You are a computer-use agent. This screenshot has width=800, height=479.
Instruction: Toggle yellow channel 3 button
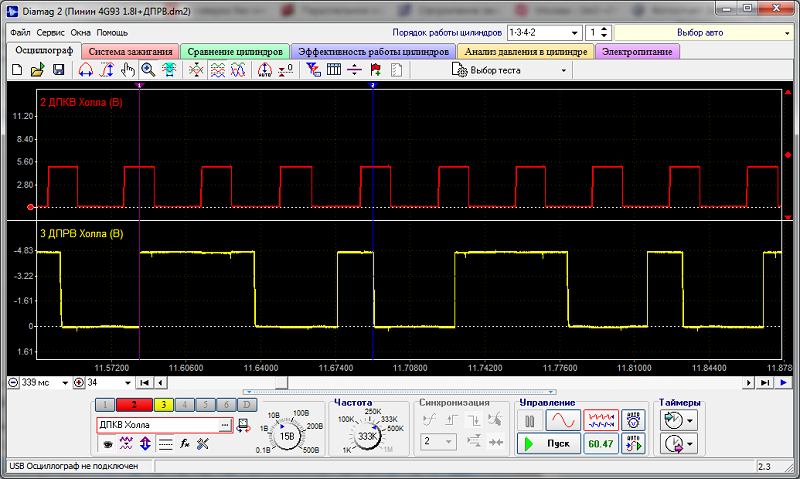click(x=164, y=405)
